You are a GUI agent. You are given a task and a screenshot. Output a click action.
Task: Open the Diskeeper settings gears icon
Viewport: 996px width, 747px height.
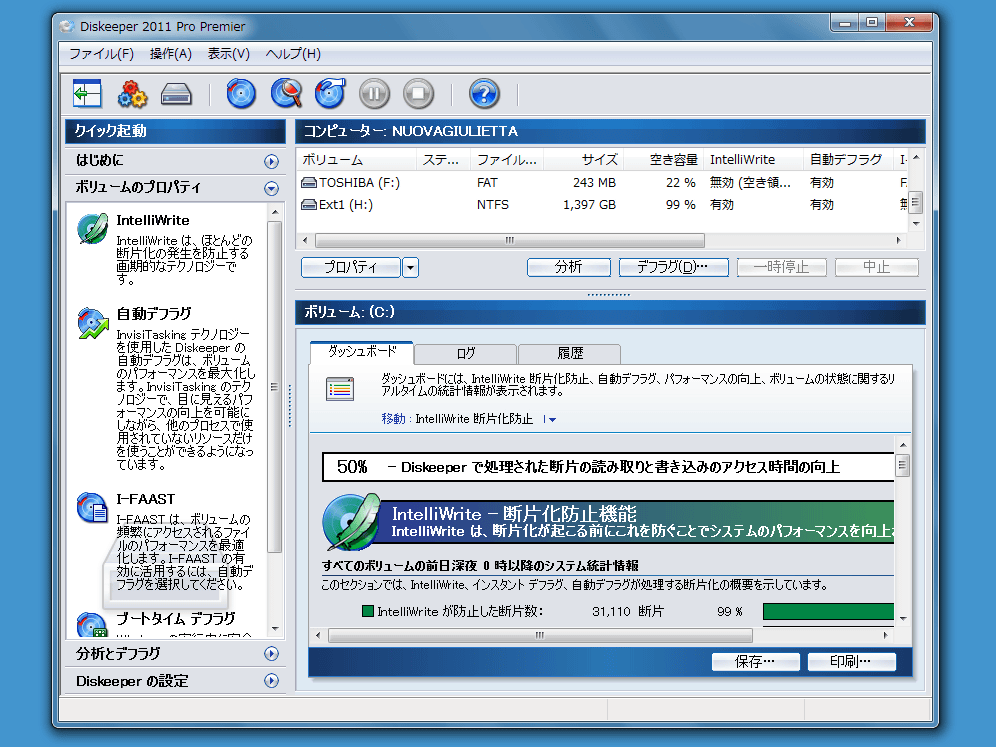point(131,94)
